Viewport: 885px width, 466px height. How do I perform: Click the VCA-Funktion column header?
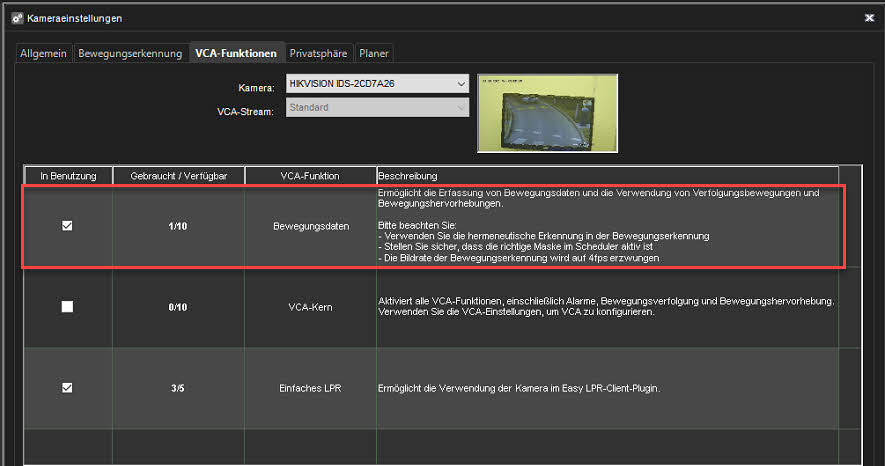coord(310,176)
